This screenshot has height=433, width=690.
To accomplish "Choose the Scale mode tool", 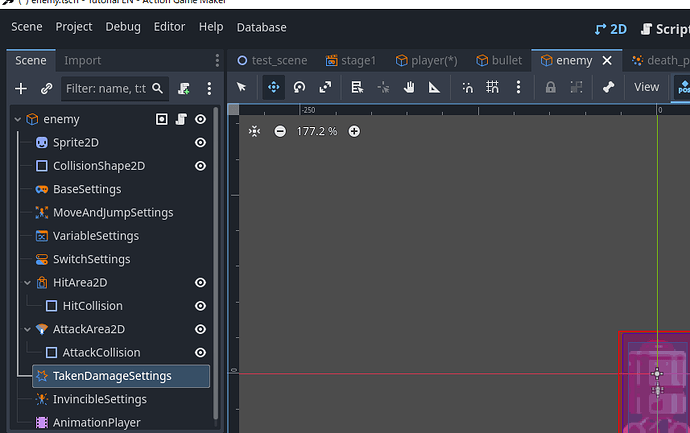I will [x=325, y=87].
